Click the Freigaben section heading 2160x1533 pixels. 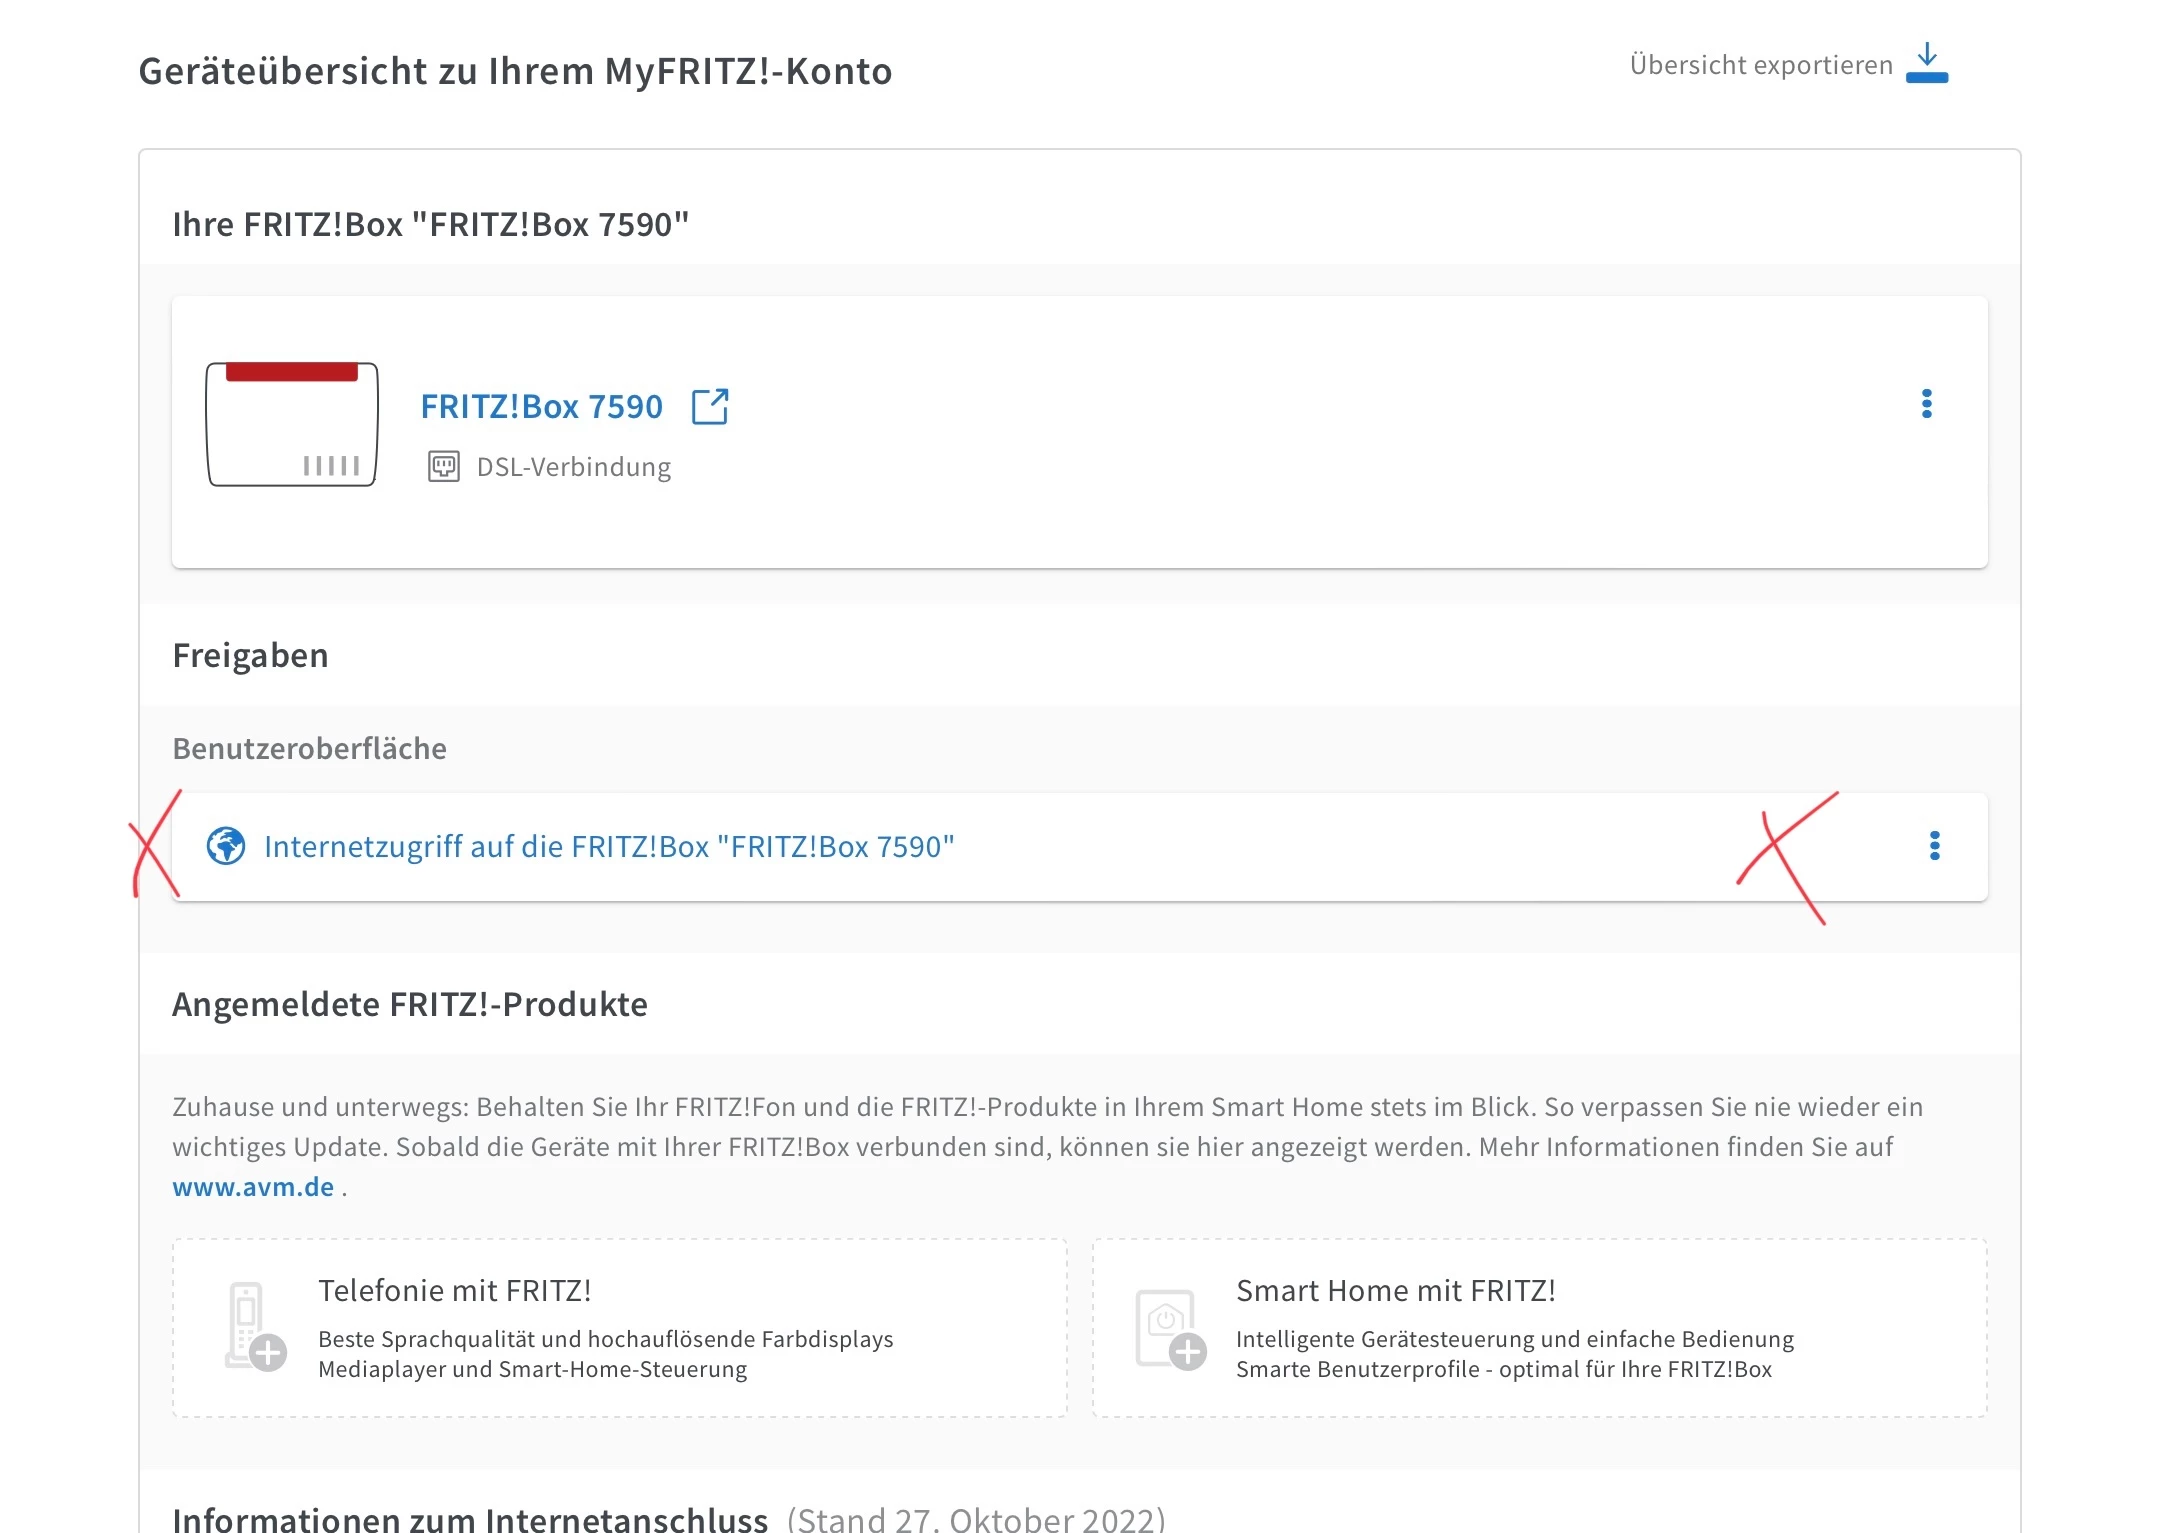pyautogui.click(x=250, y=655)
